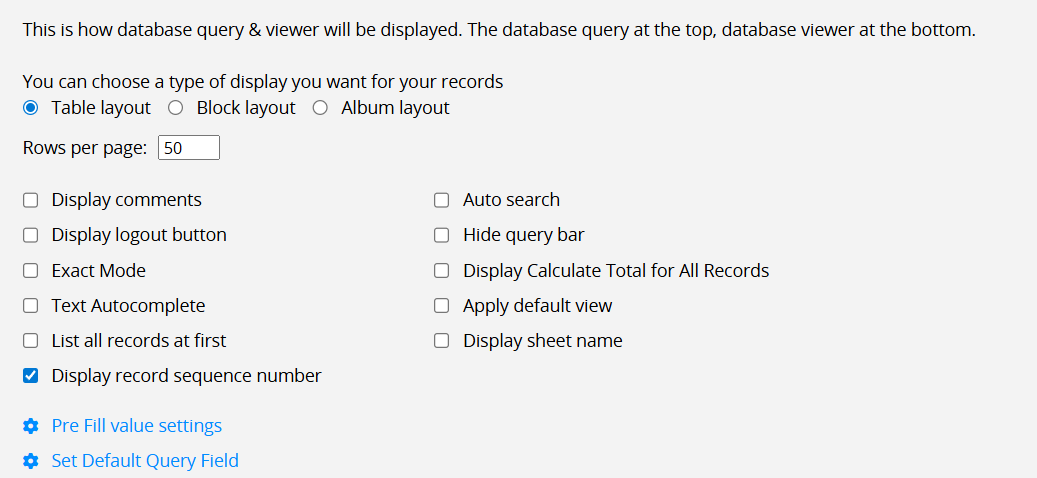This screenshot has height=478, width=1037.
Task: Open the Pre Fill value settings link
Action: click(136, 426)
